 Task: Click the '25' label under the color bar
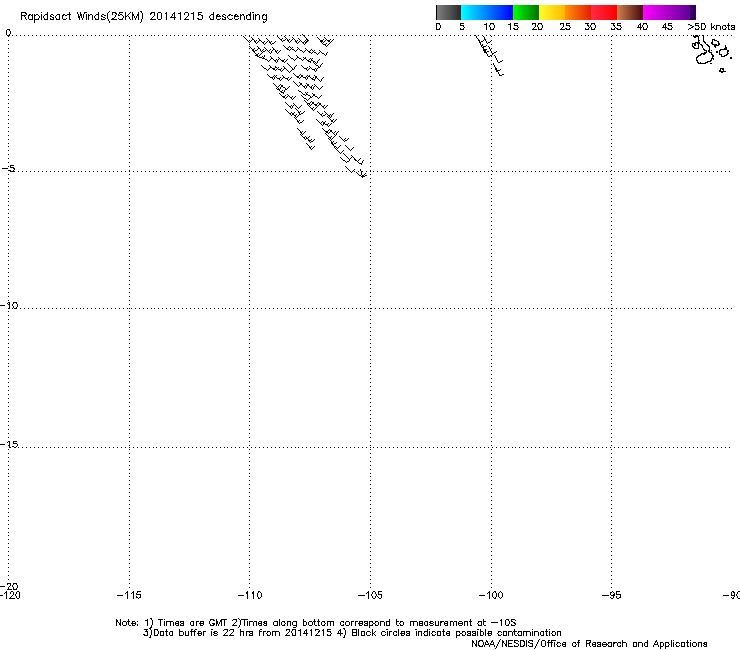coord(565,27)
